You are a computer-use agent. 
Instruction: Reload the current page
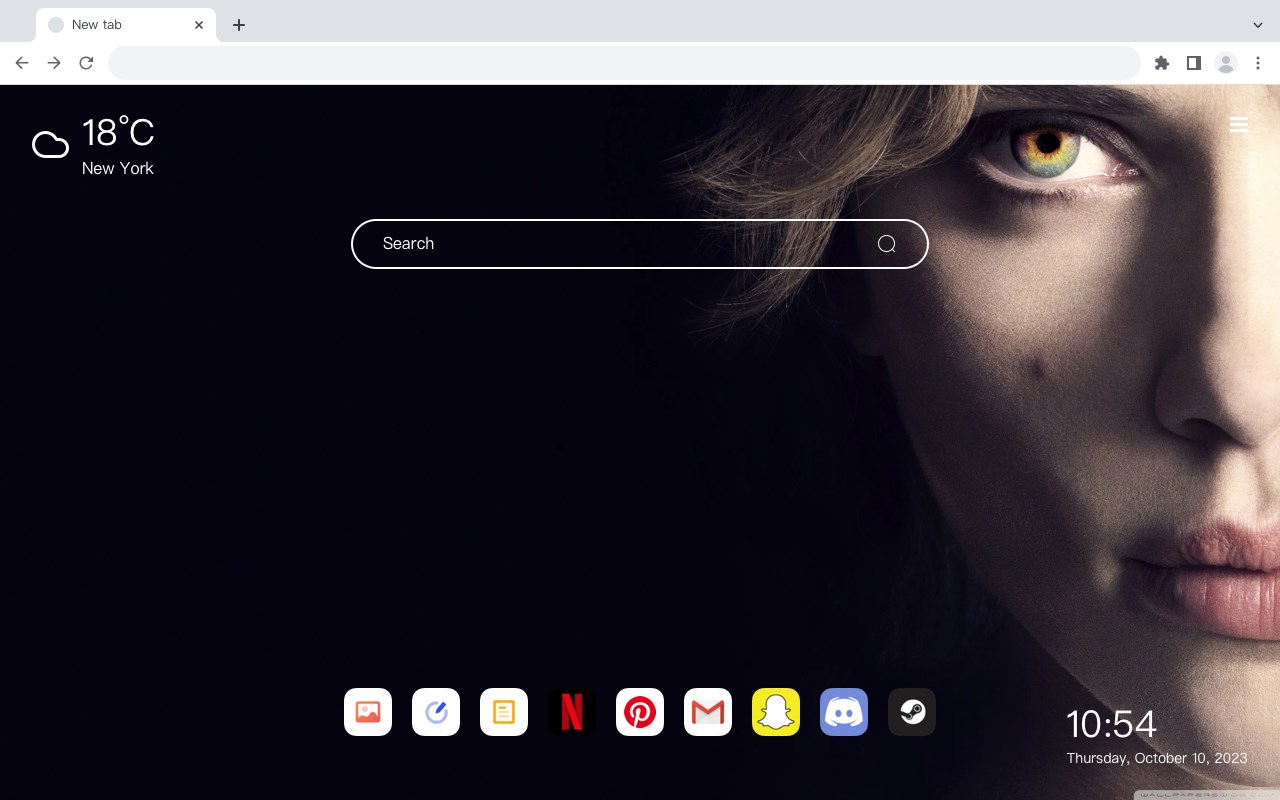coord(86,63)
